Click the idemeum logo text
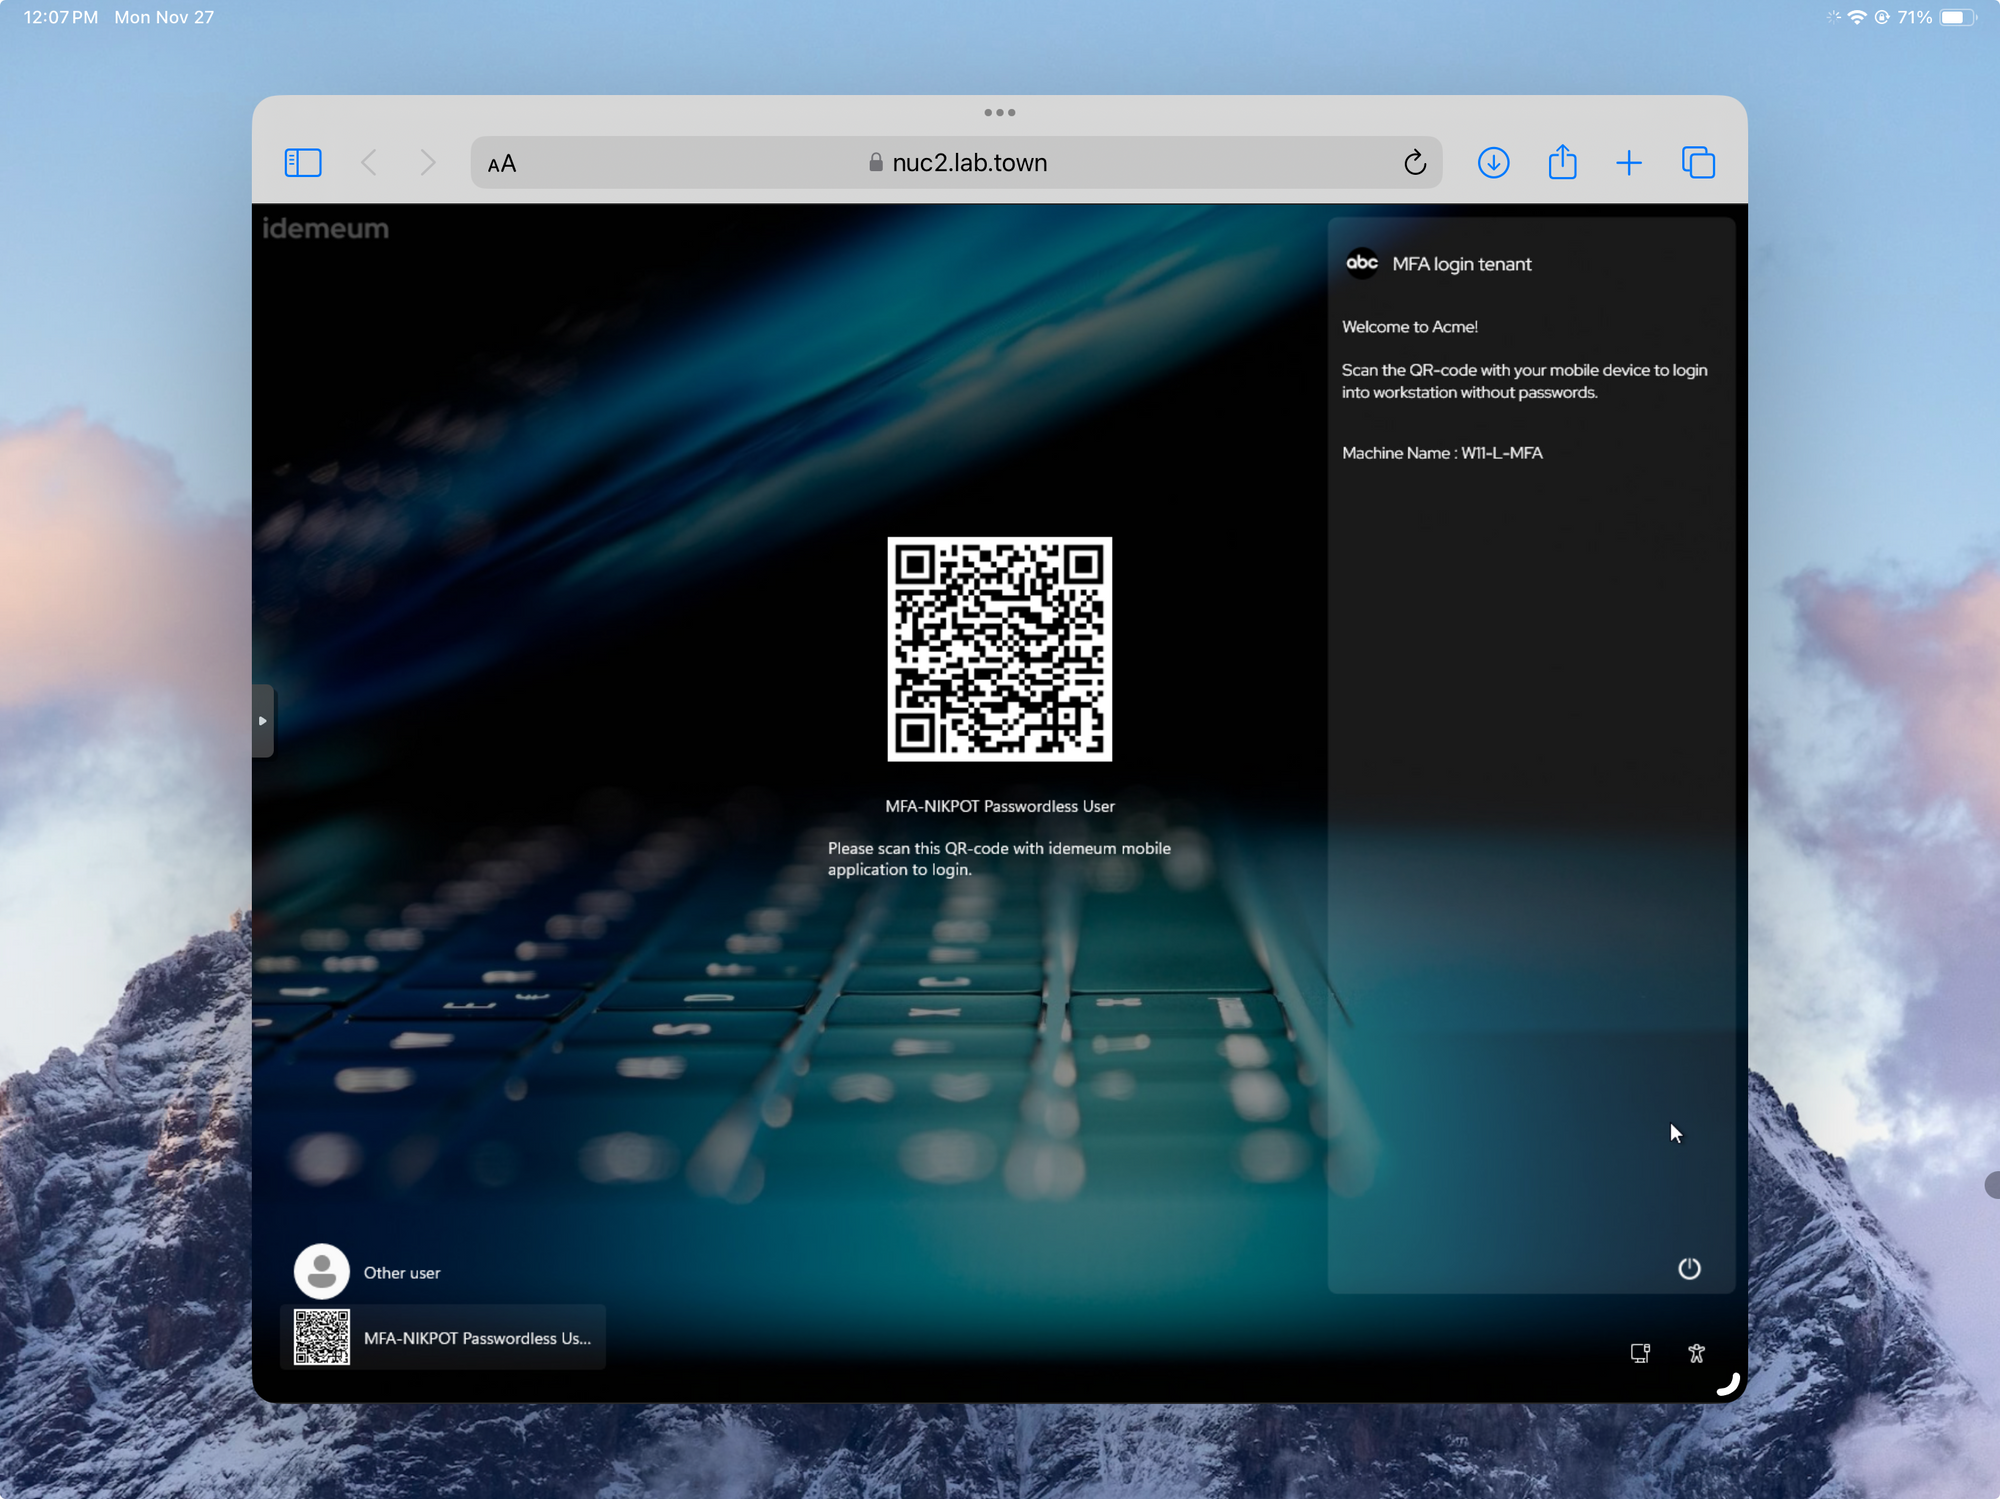The image size is (2000, 1499). [325, 229]
